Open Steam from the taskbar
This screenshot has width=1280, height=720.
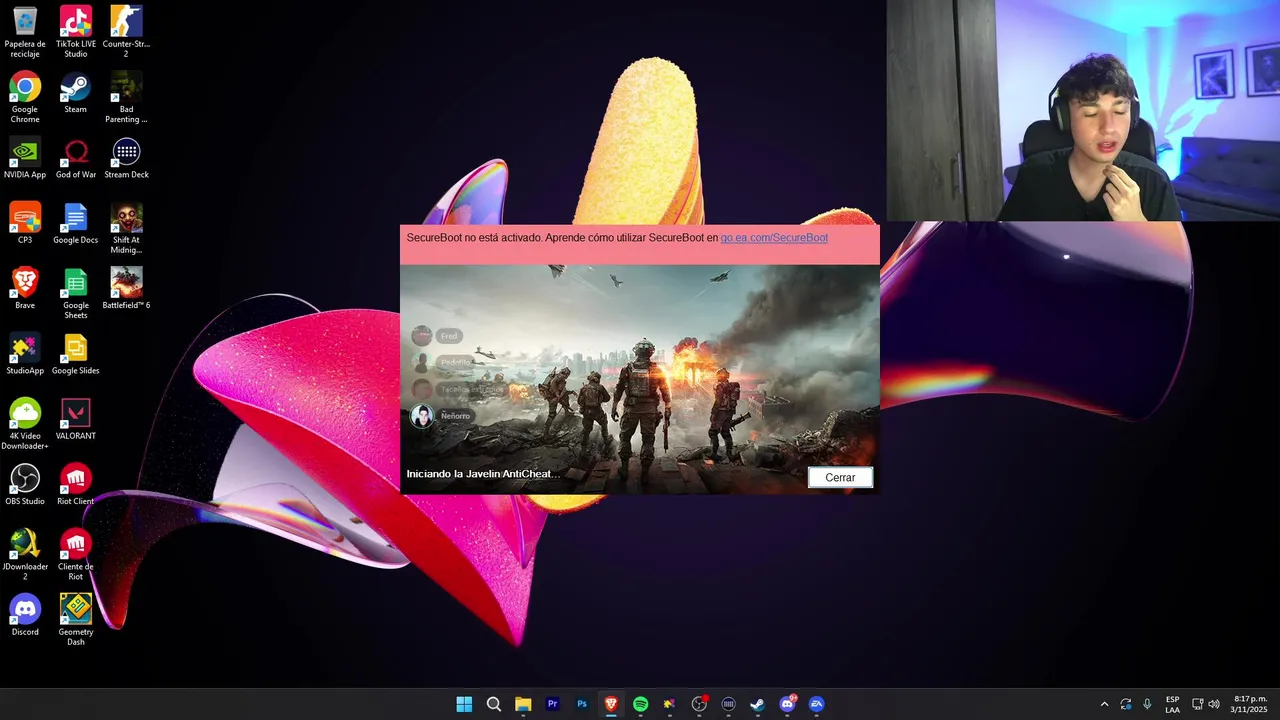click(x=758, y=704)
